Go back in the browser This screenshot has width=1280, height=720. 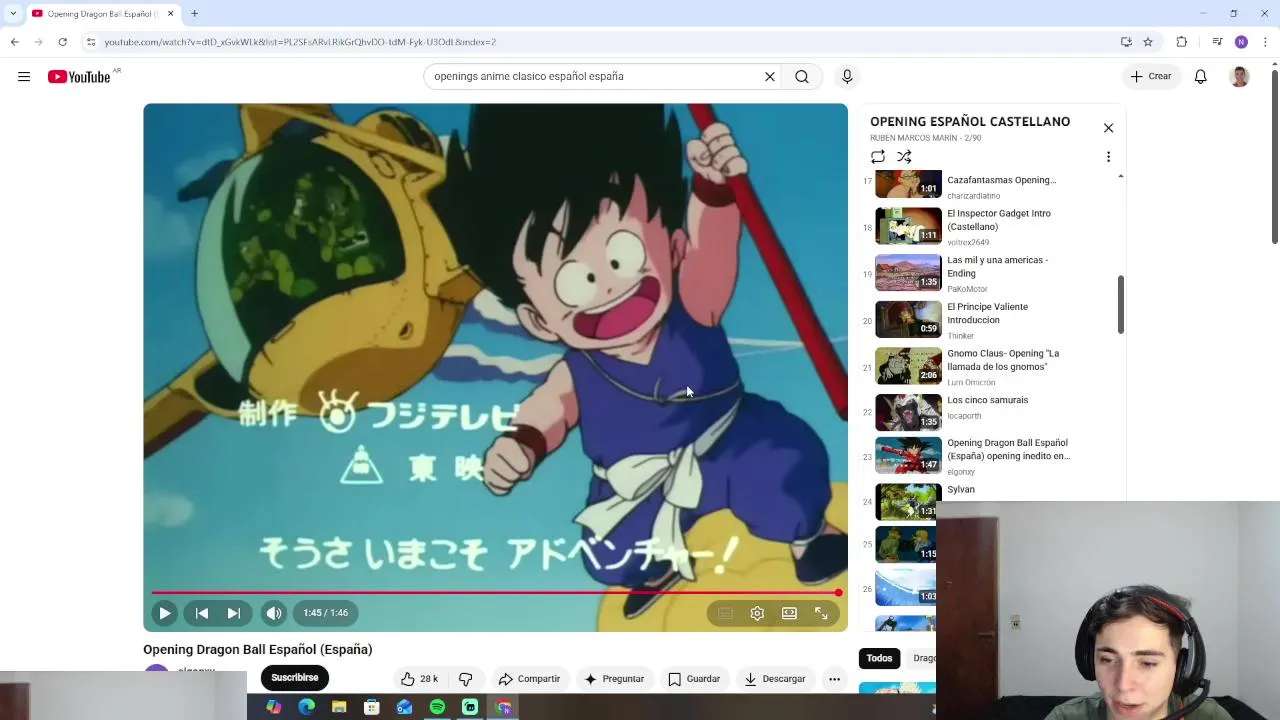(14, 42)
